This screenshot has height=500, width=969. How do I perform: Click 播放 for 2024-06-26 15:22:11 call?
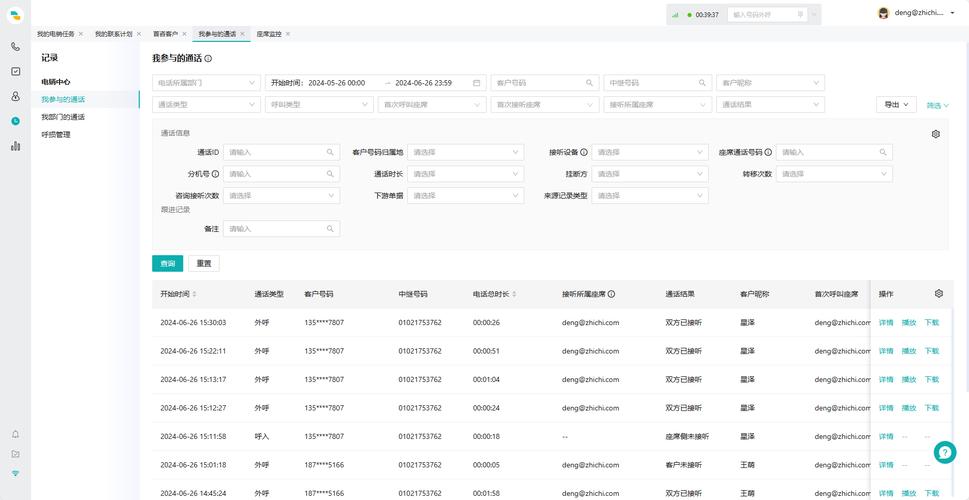(x=908, y=351)
